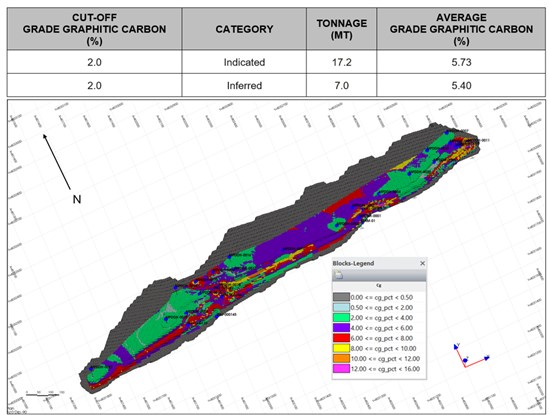Image resolution: width=550 pixels, height=415 pixels.
Task: Select the light blue 0.50–2.00 swatch
Action: tap(341, 308)
